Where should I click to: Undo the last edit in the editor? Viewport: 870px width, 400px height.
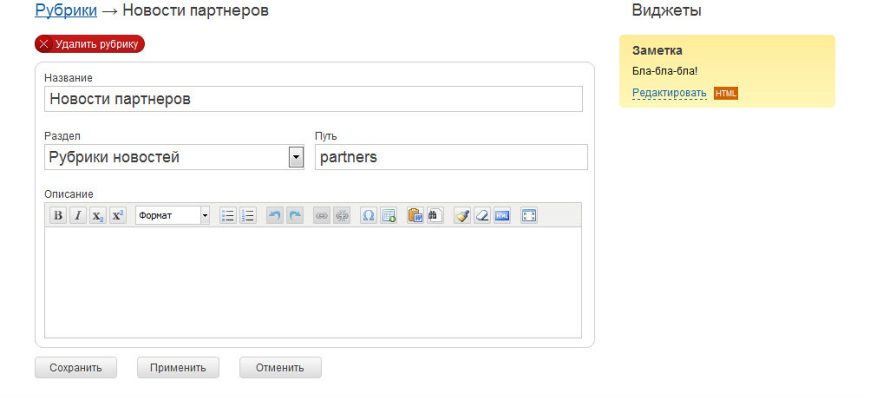(274, 215)
